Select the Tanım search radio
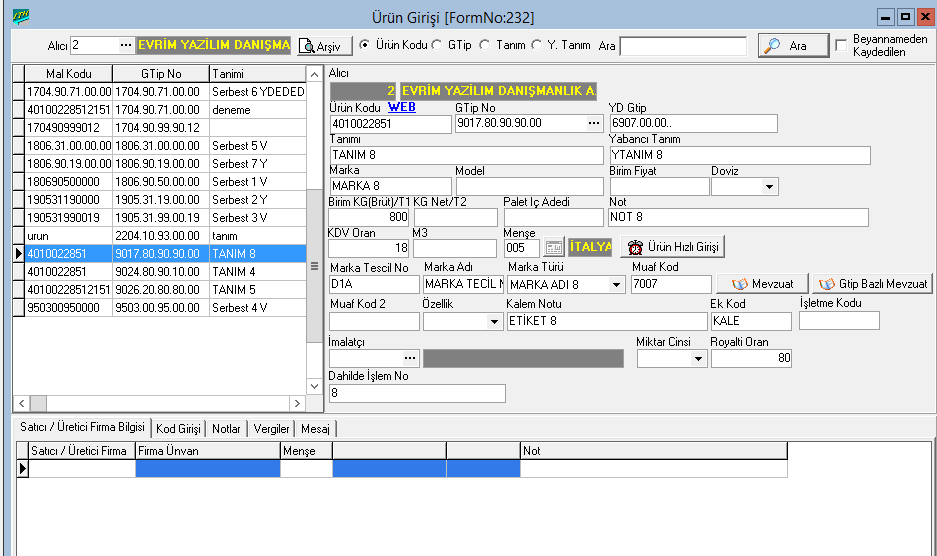This screenshot has width=937, height=556. point(485,45)
